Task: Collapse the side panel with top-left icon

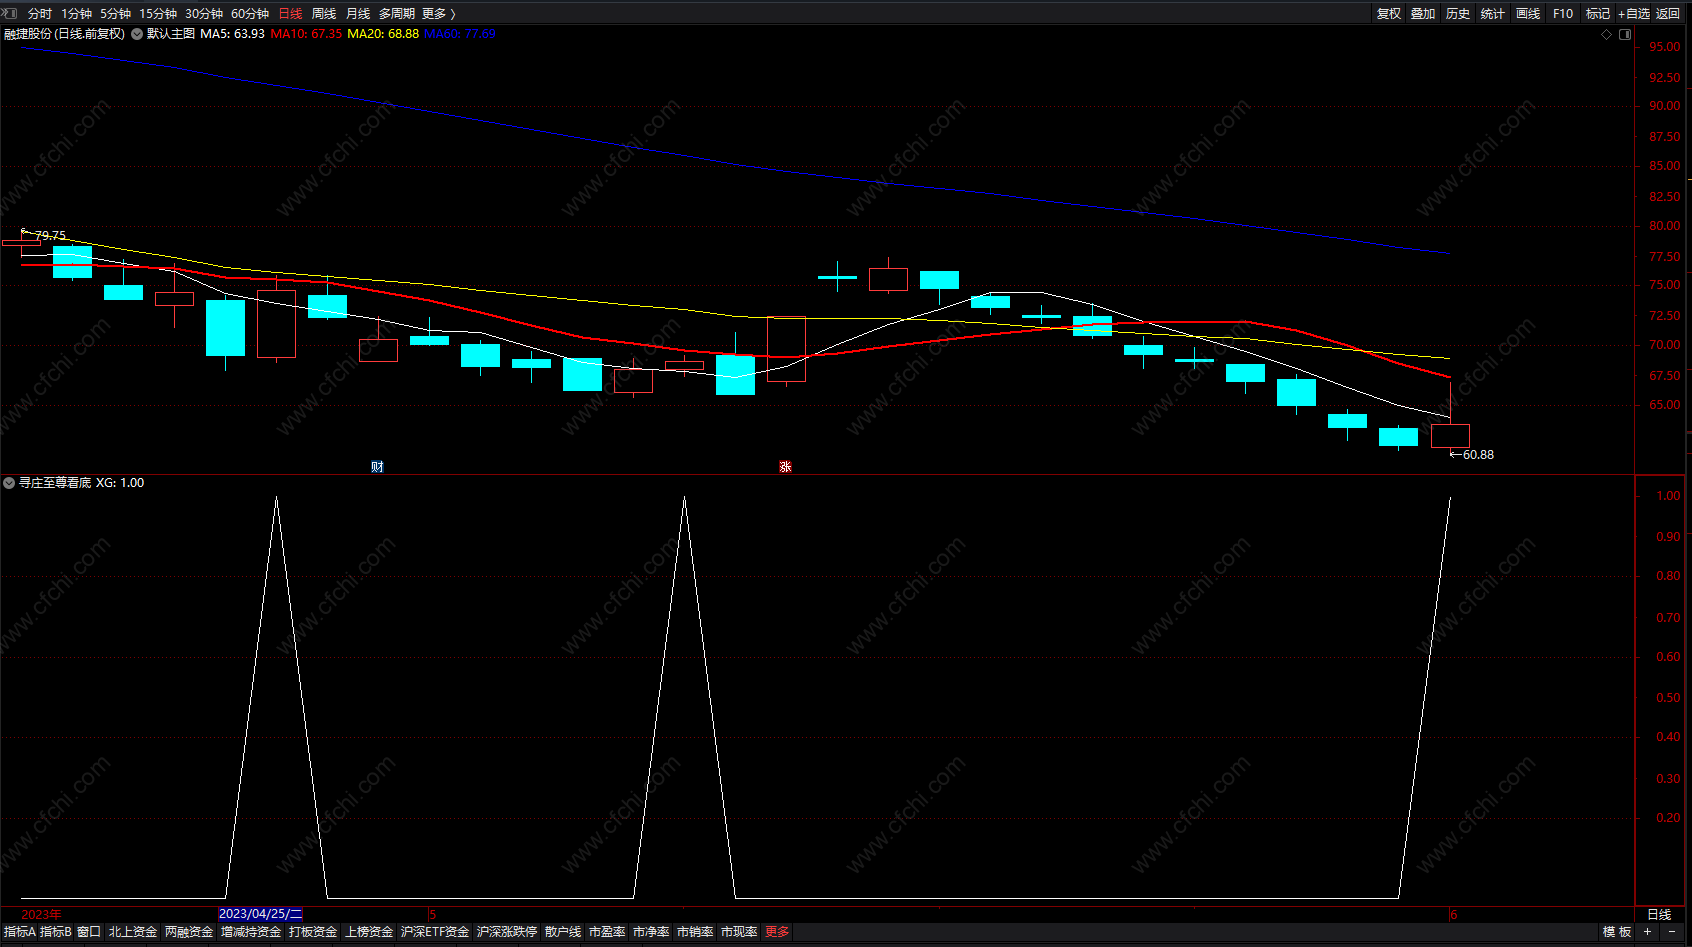Action: click(10, 13)
